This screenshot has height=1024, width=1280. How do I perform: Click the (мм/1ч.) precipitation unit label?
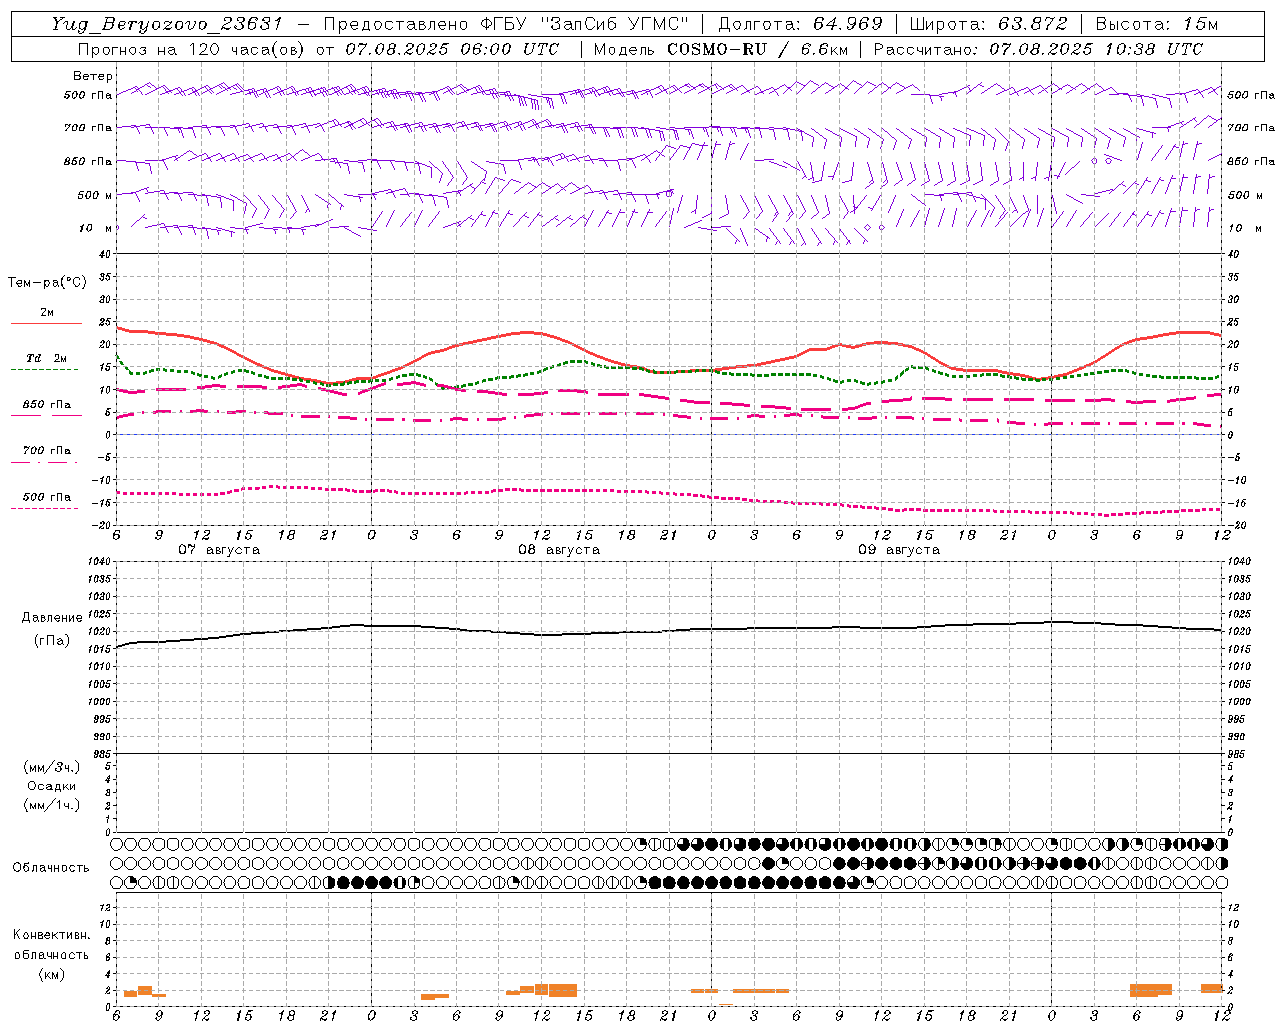(52, 805)
